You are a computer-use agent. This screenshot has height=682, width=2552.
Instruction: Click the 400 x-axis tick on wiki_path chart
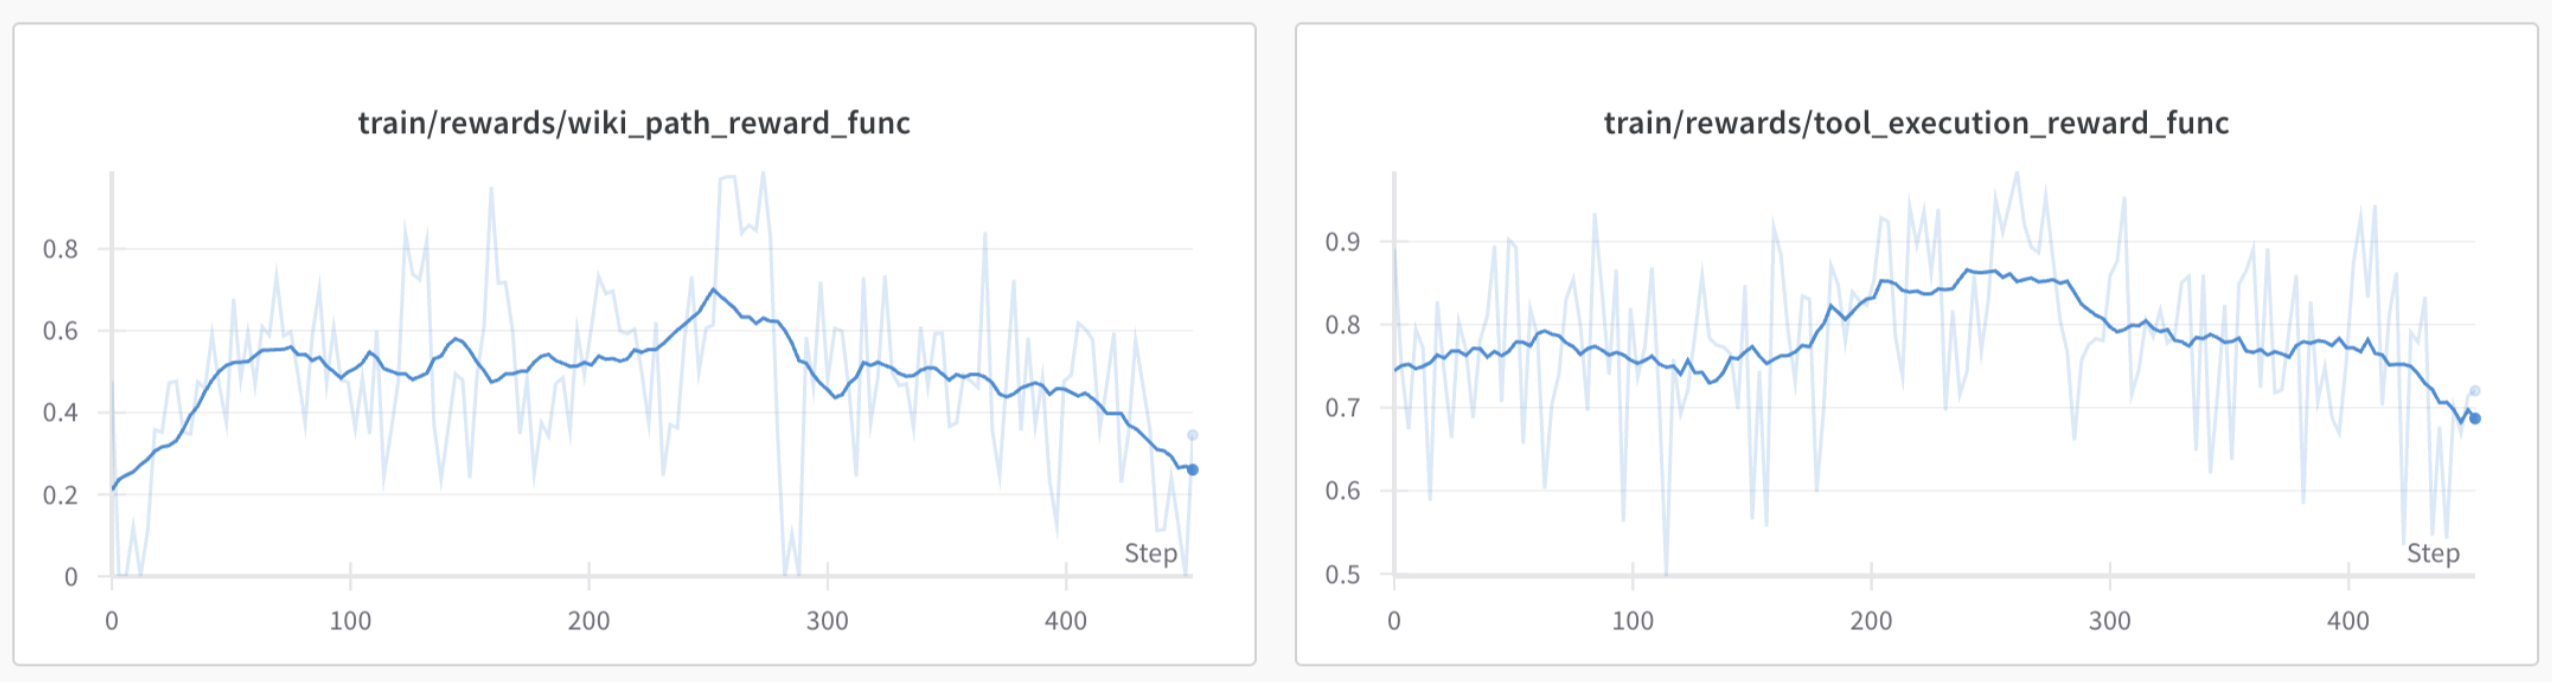point(1066,621)
